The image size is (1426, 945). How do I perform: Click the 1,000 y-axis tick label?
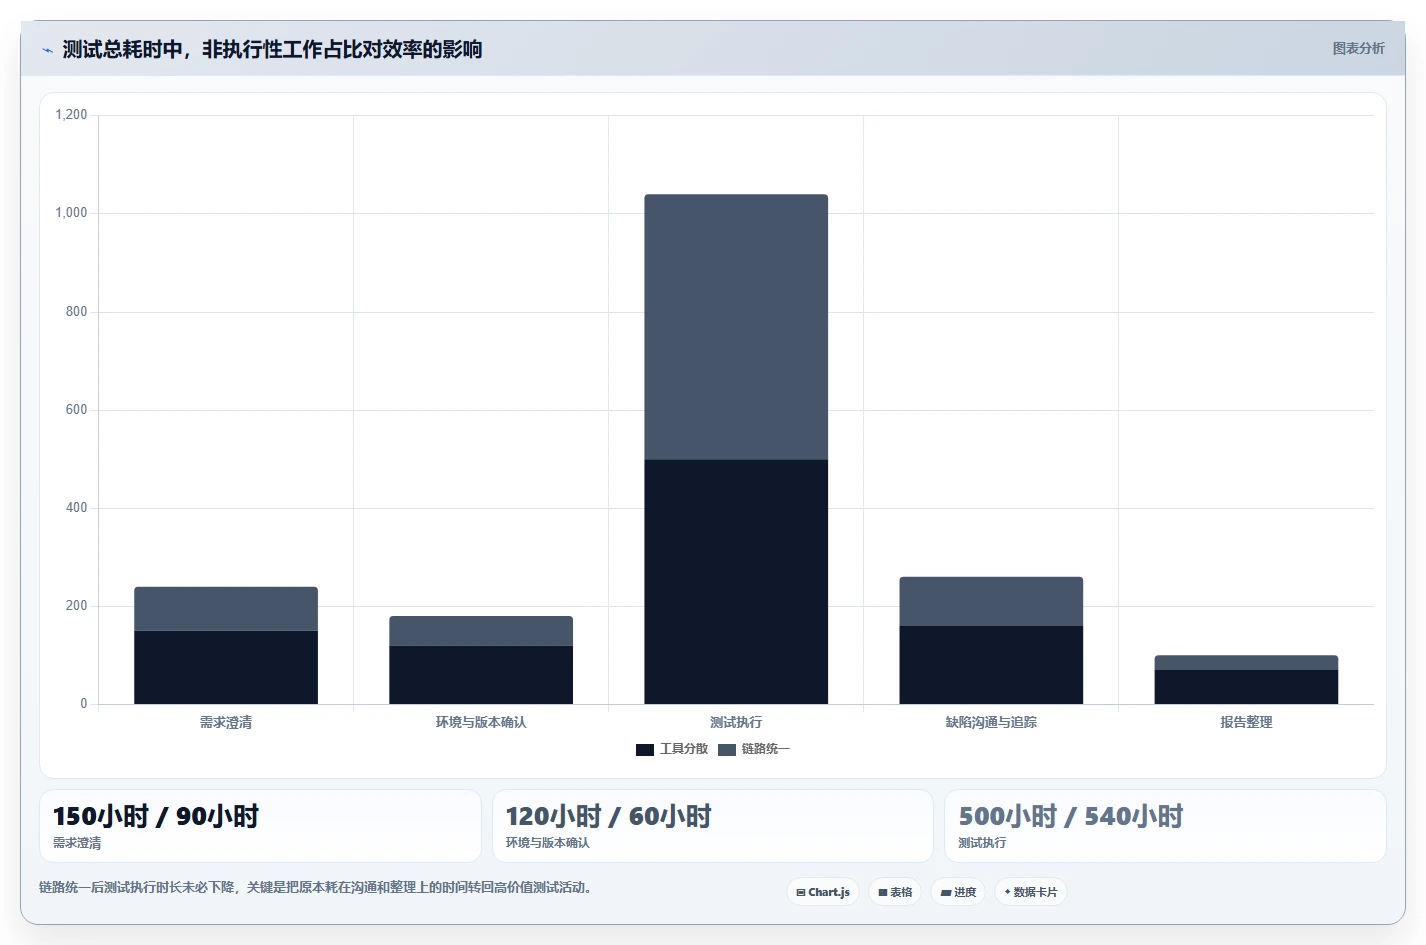coord(71,213)
